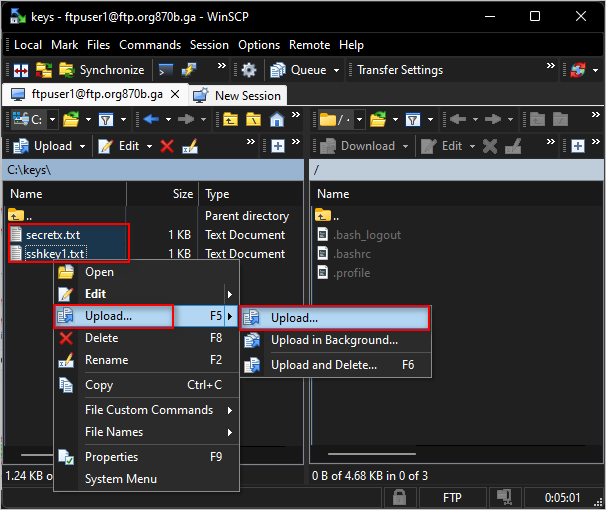Click the remote New plus icon
Screen dimensions: 606x510
(578, 146)
